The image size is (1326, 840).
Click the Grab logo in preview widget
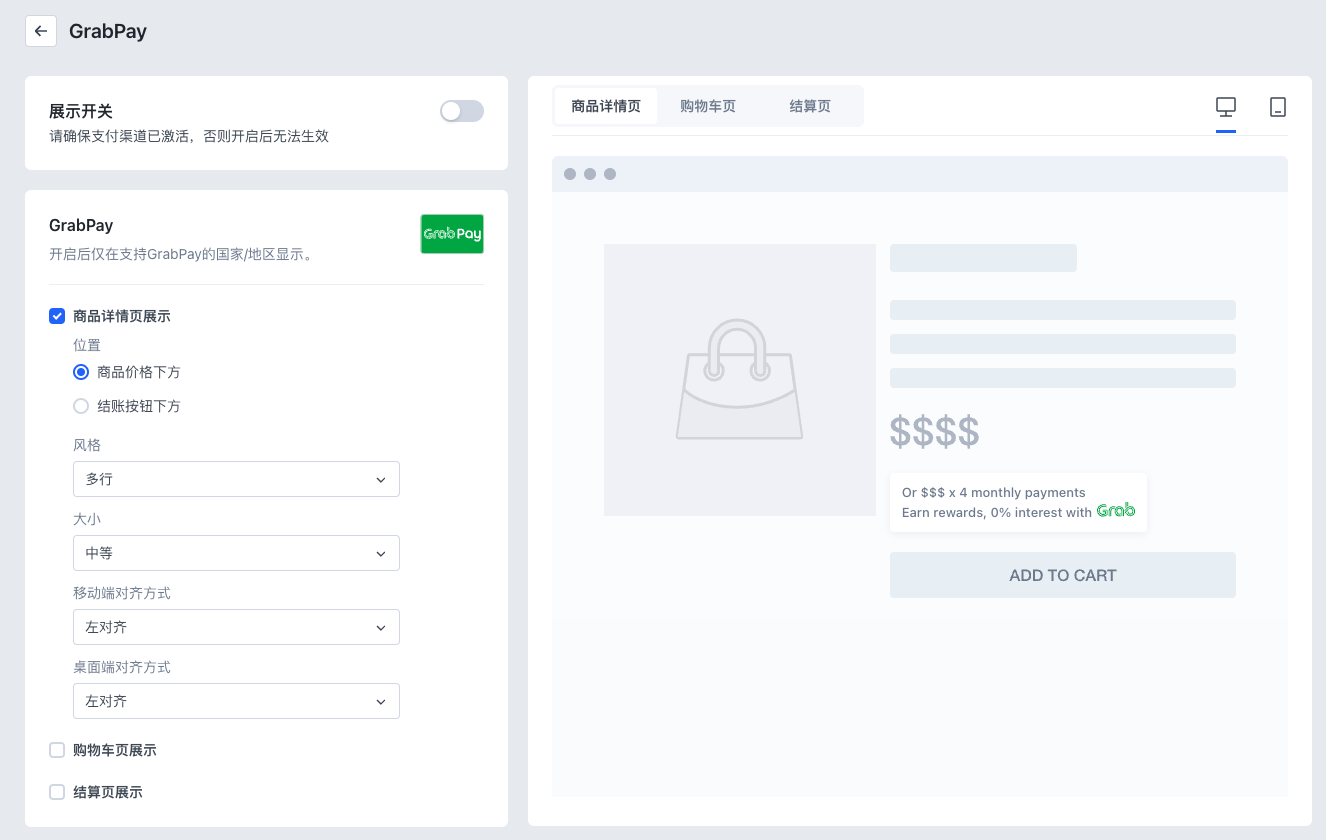pyautogui.click(x=1116, y=511)
